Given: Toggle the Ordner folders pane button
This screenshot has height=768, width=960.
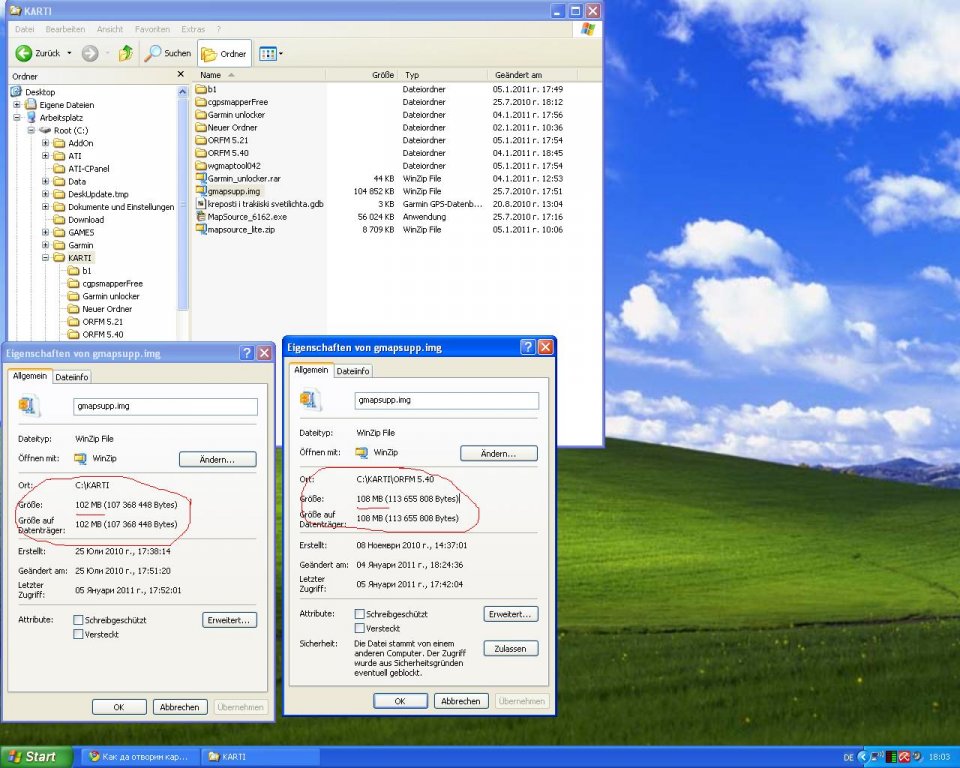Looking at the screenshot, I should point(224,53).
